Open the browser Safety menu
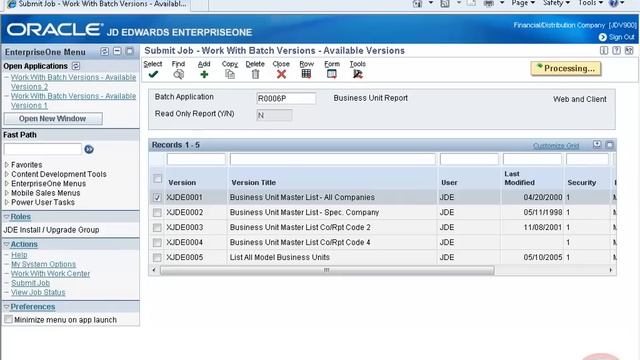The image size is (640, 360). pos(556,3)
